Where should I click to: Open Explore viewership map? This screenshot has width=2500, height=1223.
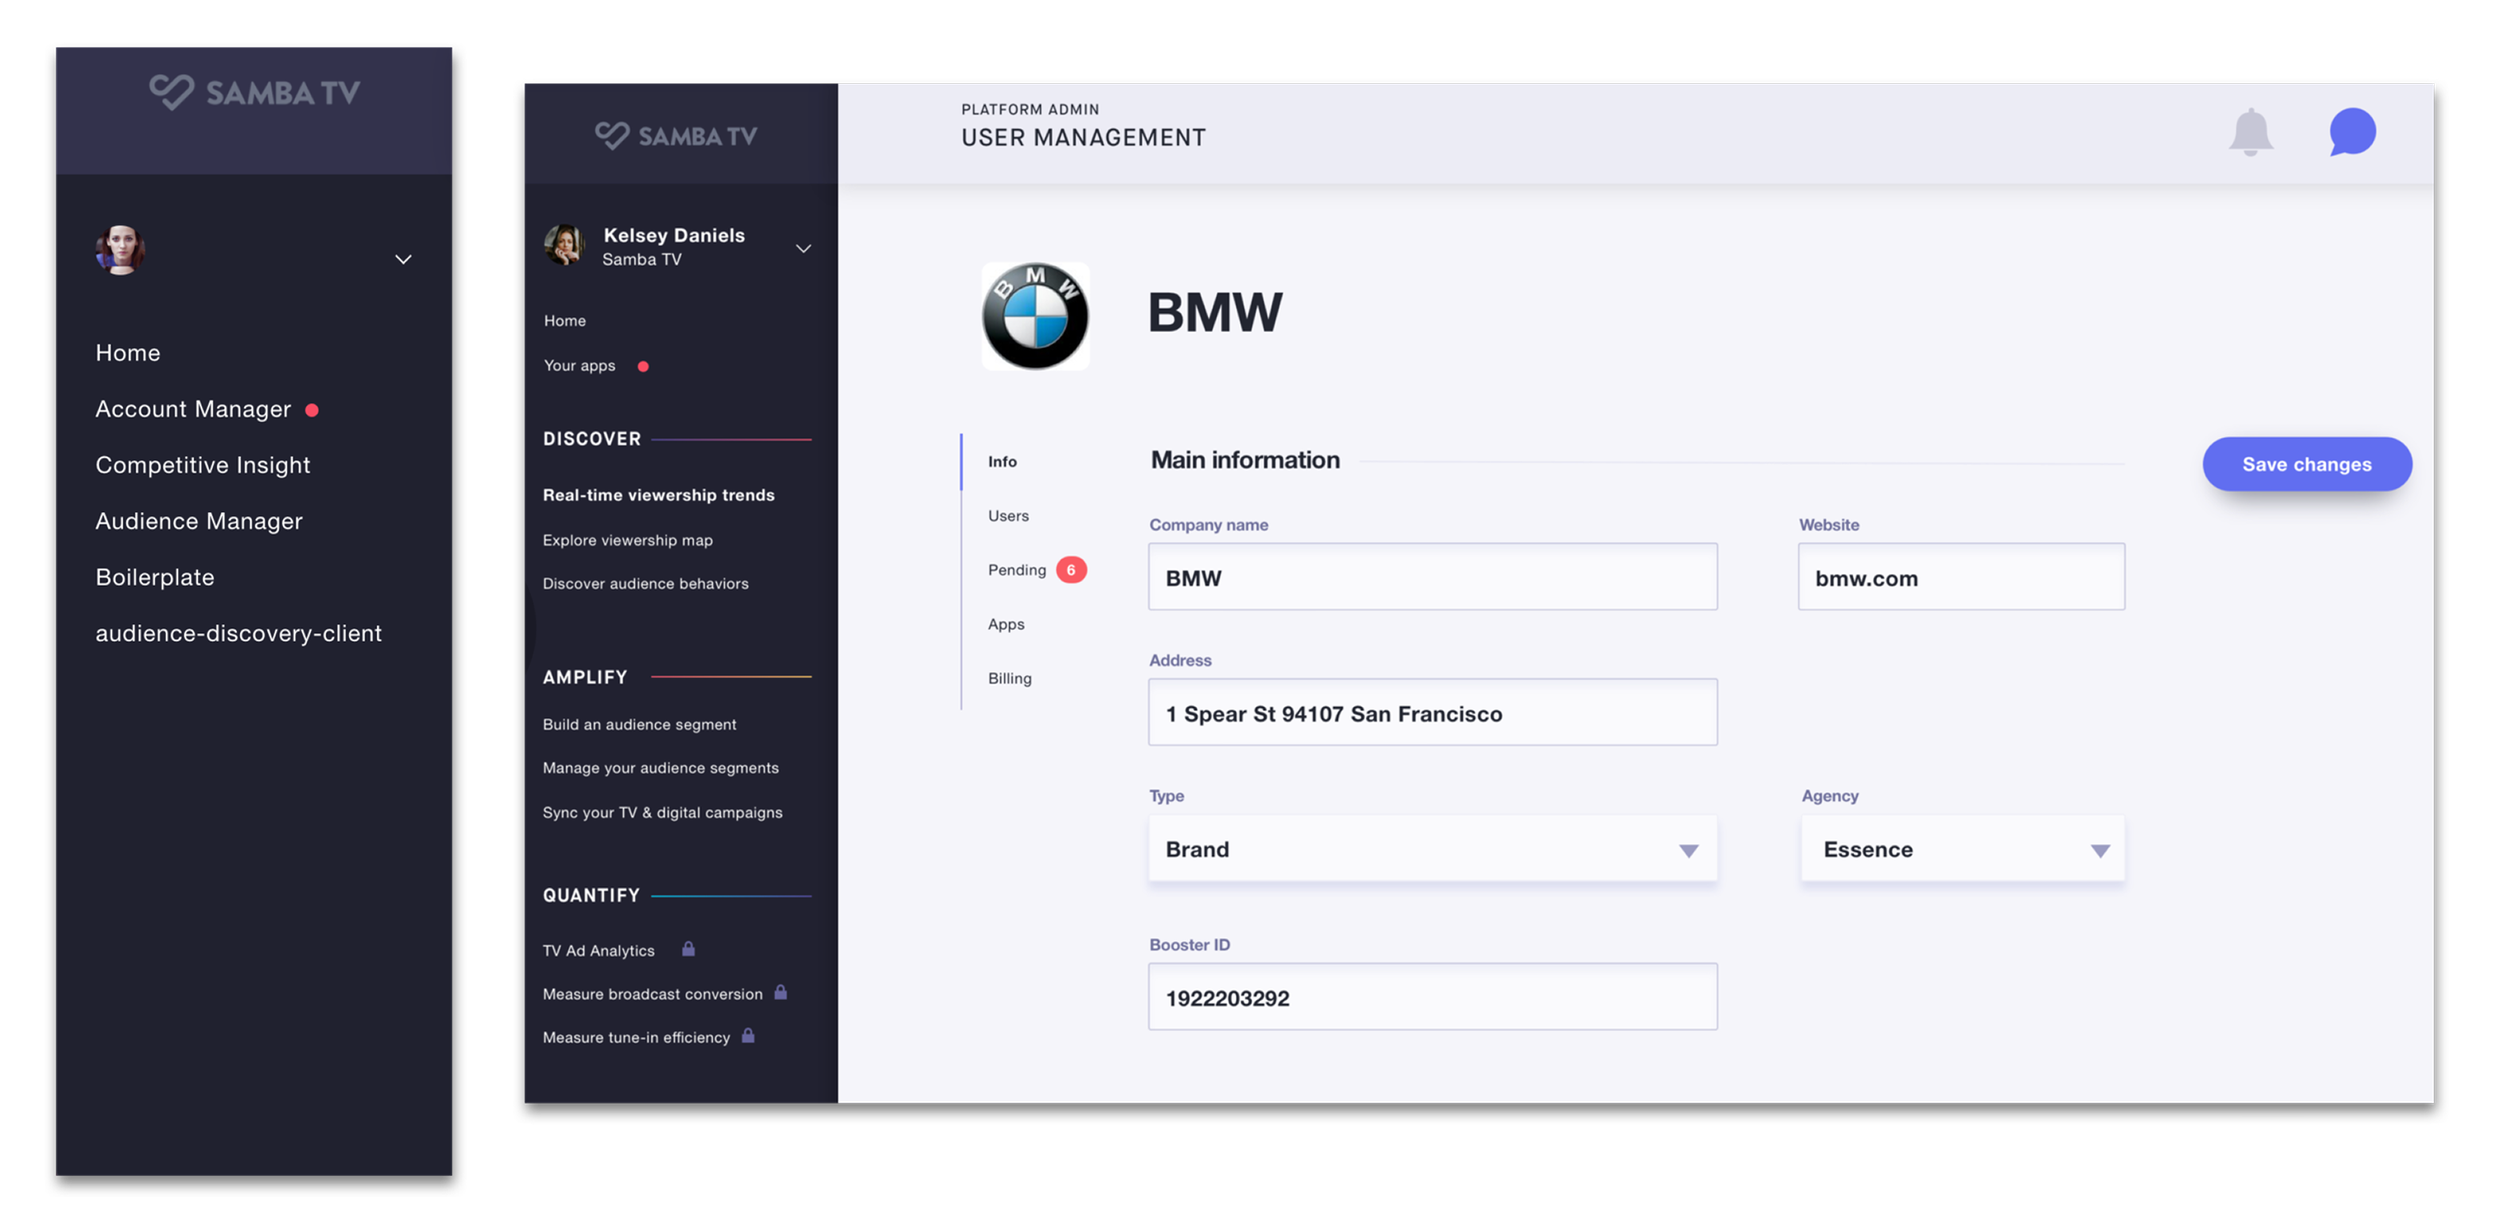[628, 540]
